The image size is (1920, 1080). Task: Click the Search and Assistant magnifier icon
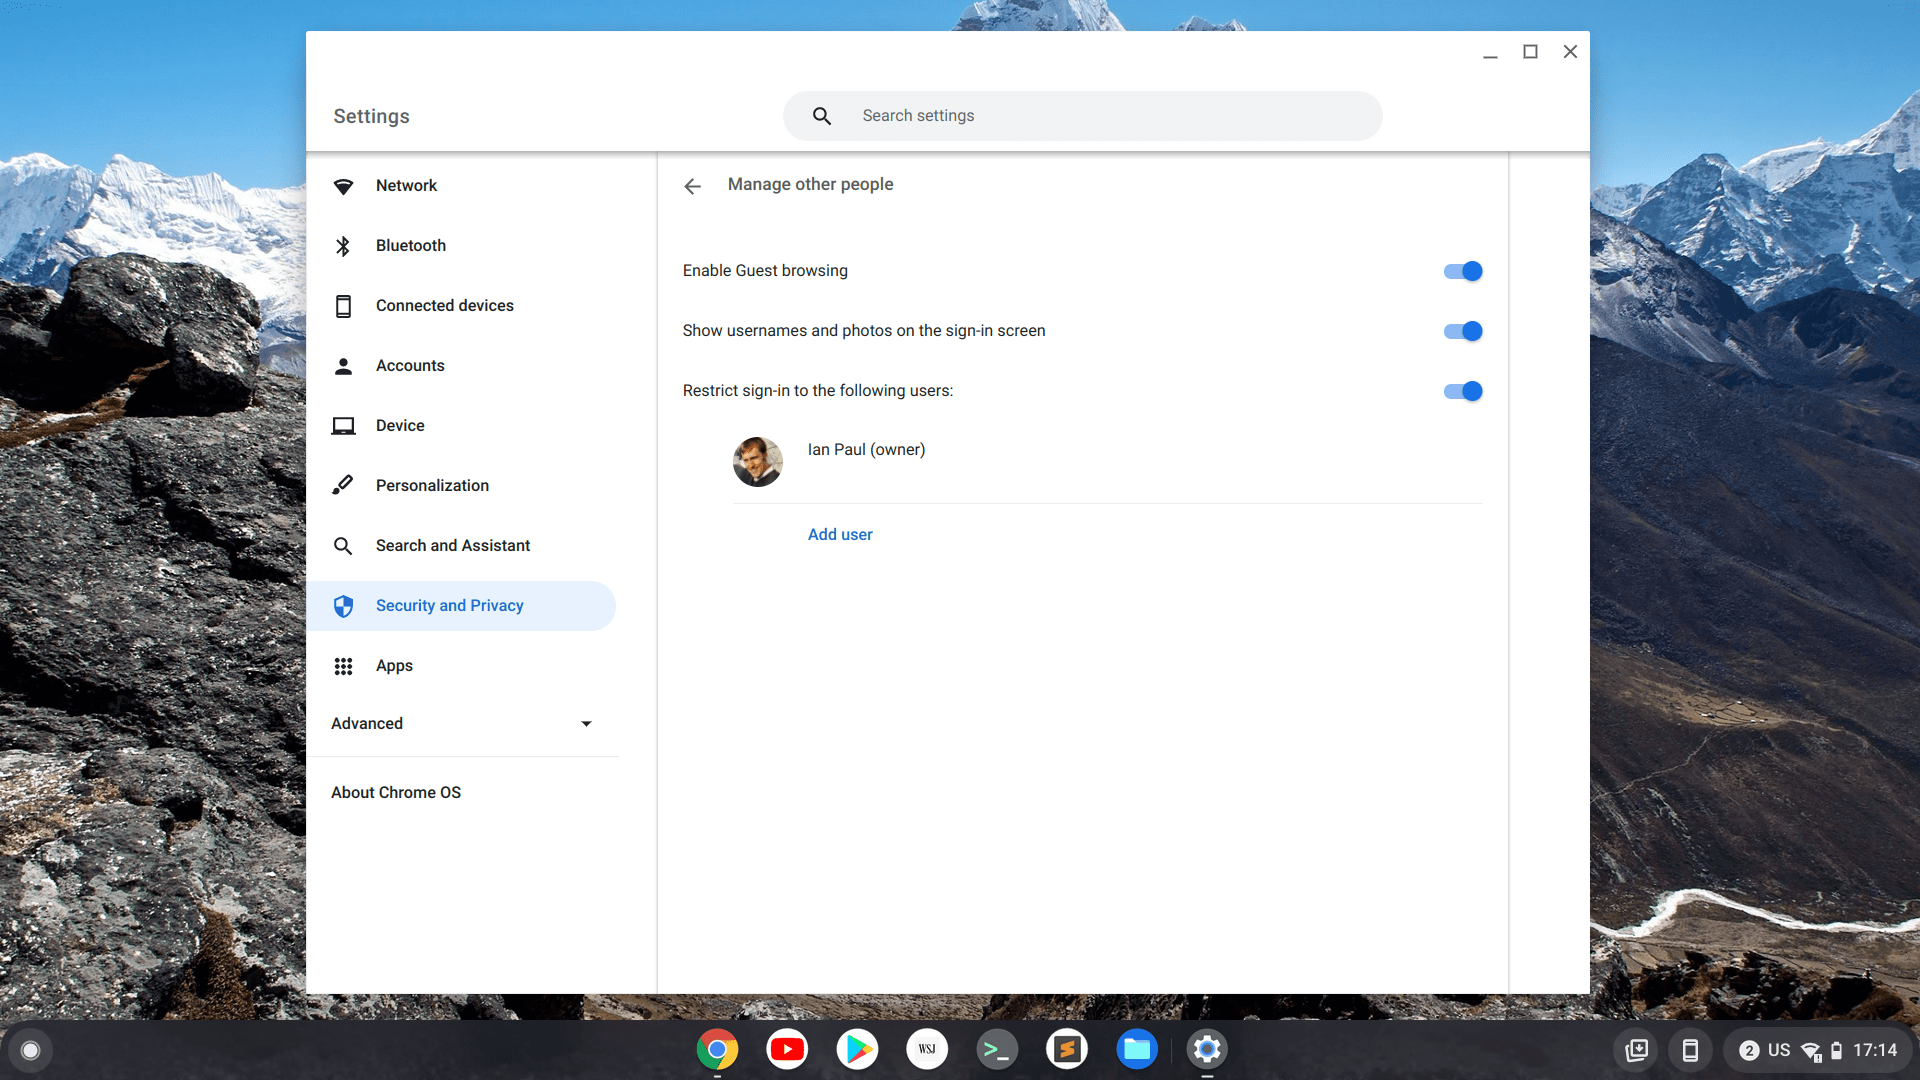pyautogui.click(x=343, y=546)
